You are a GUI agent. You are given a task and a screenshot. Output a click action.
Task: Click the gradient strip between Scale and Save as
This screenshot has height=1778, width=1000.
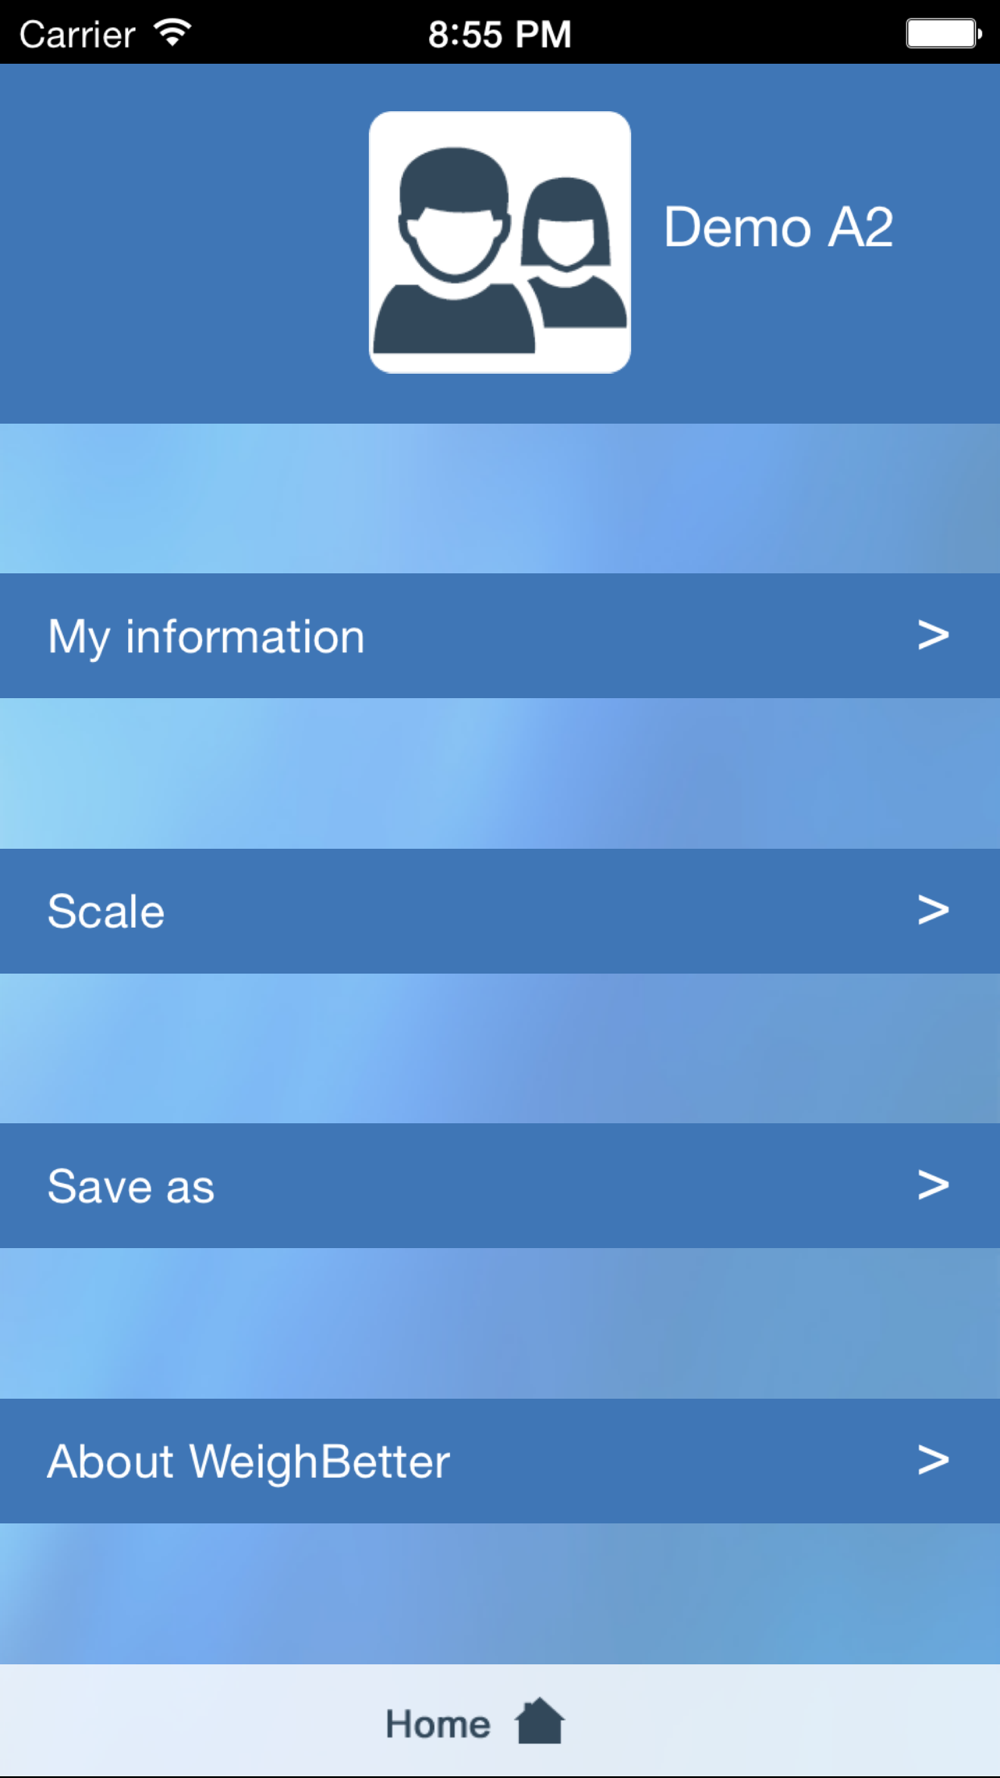click(500, 1048)
